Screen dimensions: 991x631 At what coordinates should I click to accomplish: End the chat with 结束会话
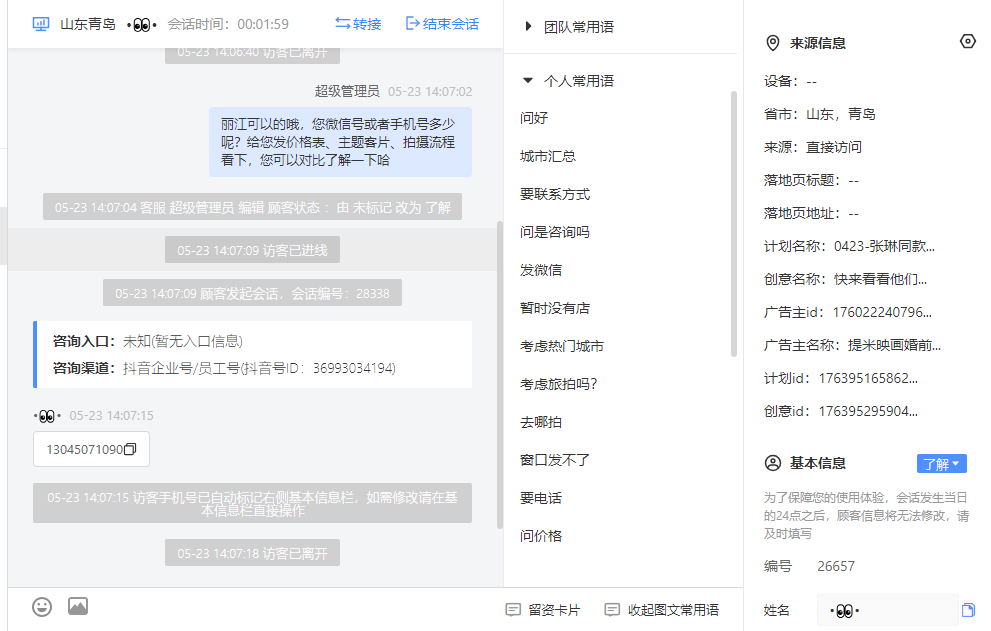[x=442, y=24]
